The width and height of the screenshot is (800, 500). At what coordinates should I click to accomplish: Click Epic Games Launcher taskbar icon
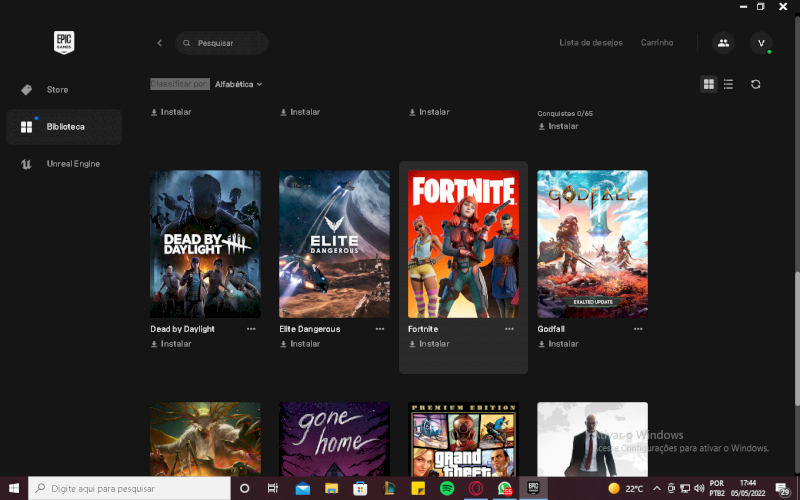[x=534, y=488]
